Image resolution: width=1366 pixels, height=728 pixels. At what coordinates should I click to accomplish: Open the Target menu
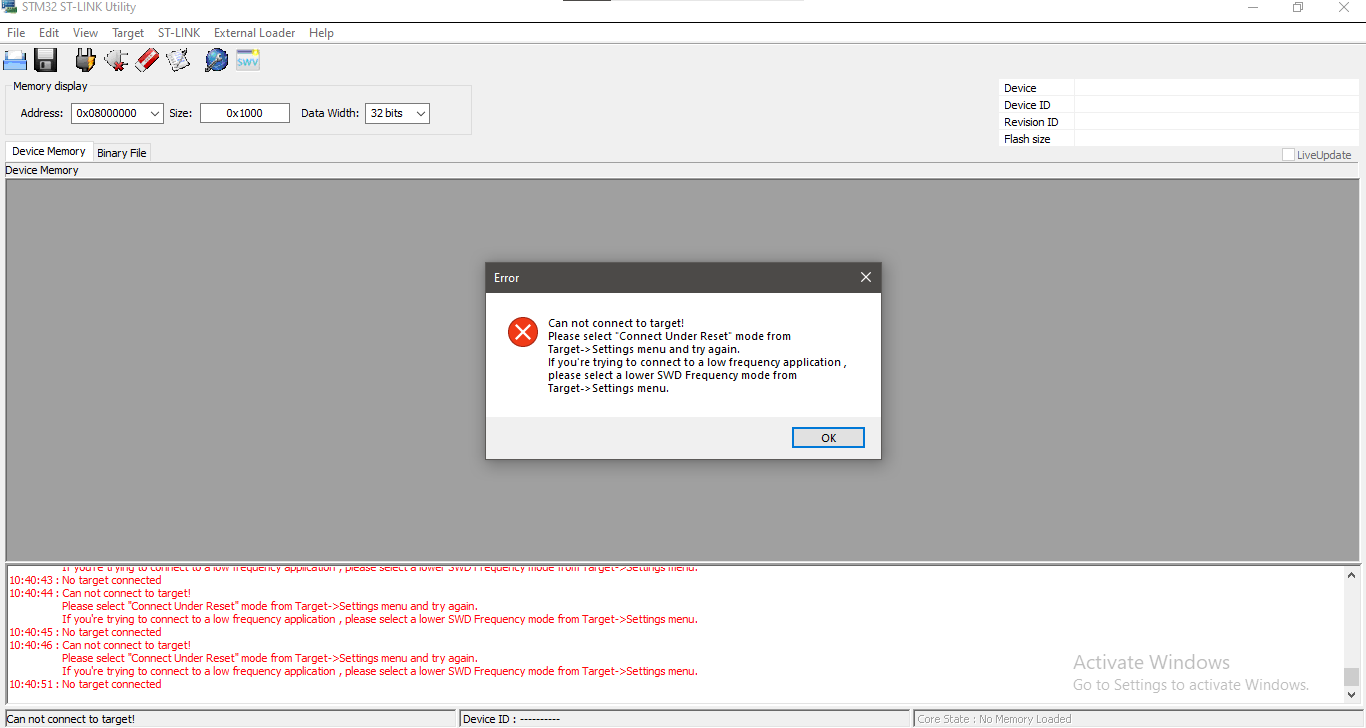[128, 33]
